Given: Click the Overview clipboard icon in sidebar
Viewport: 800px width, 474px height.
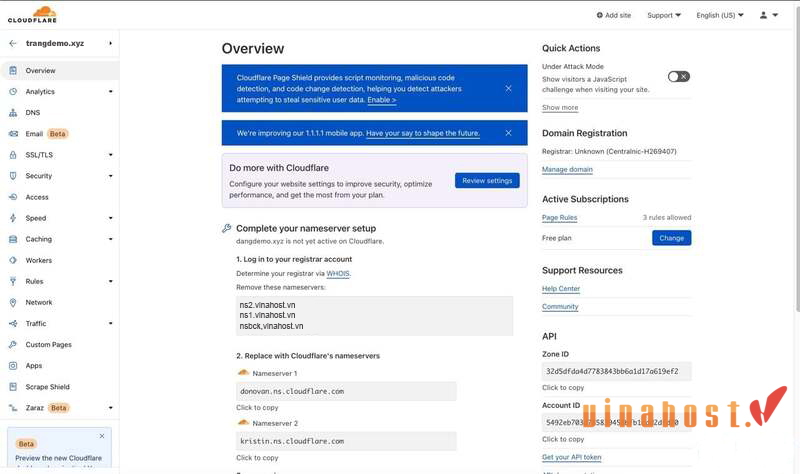Looking at the screenshot, I should (13, 70).
